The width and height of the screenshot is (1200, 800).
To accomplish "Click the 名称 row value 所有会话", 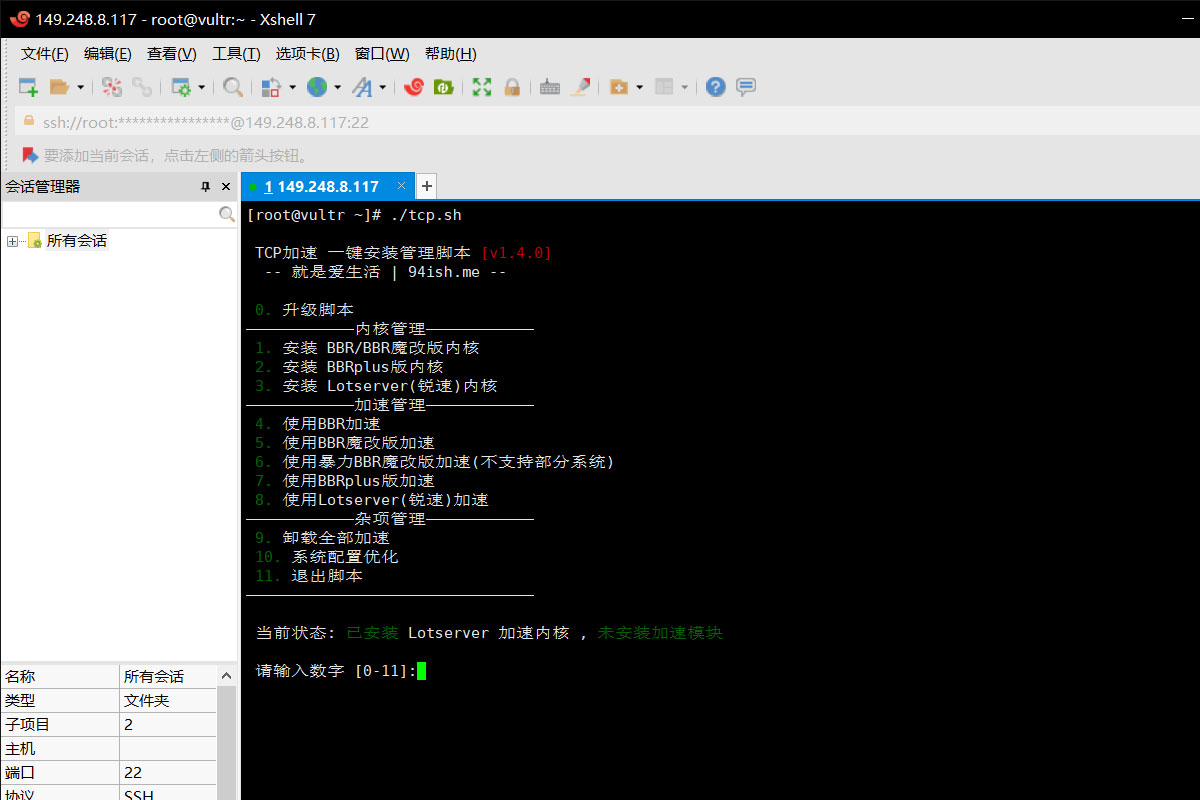I will click(168, 677).
